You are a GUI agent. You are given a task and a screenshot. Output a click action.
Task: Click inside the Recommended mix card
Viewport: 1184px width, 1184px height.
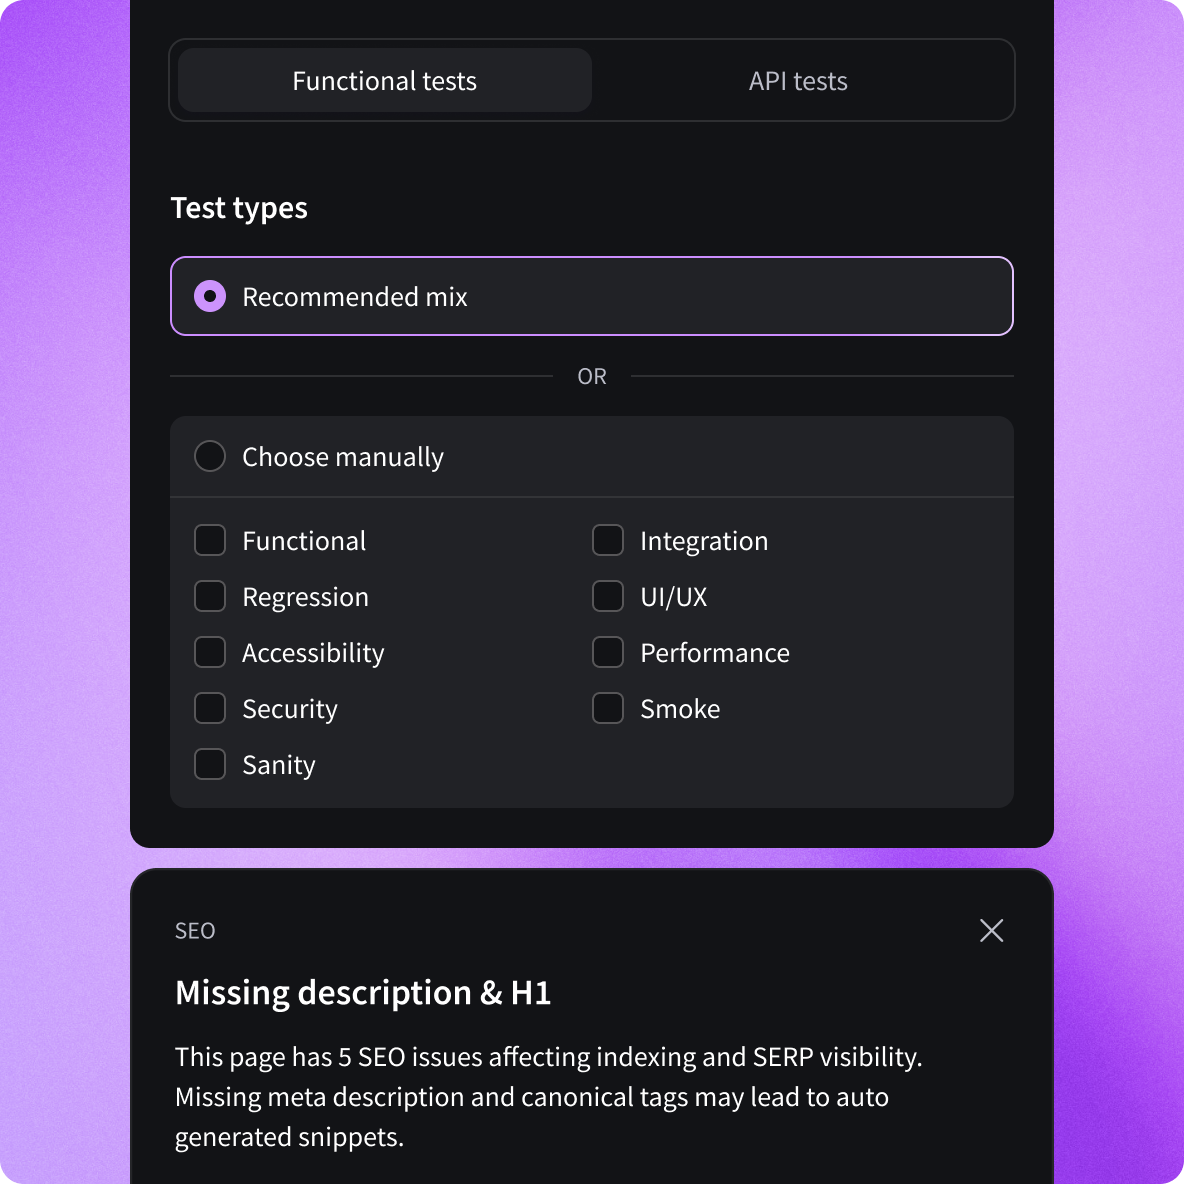point(592,296)
